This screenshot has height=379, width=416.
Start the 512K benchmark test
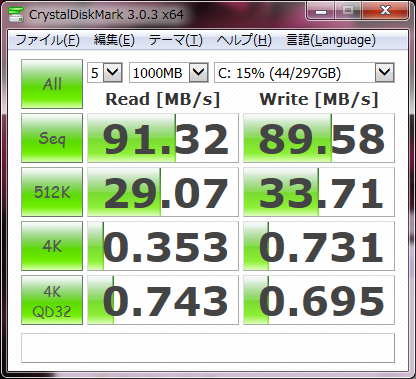[52, 192]
